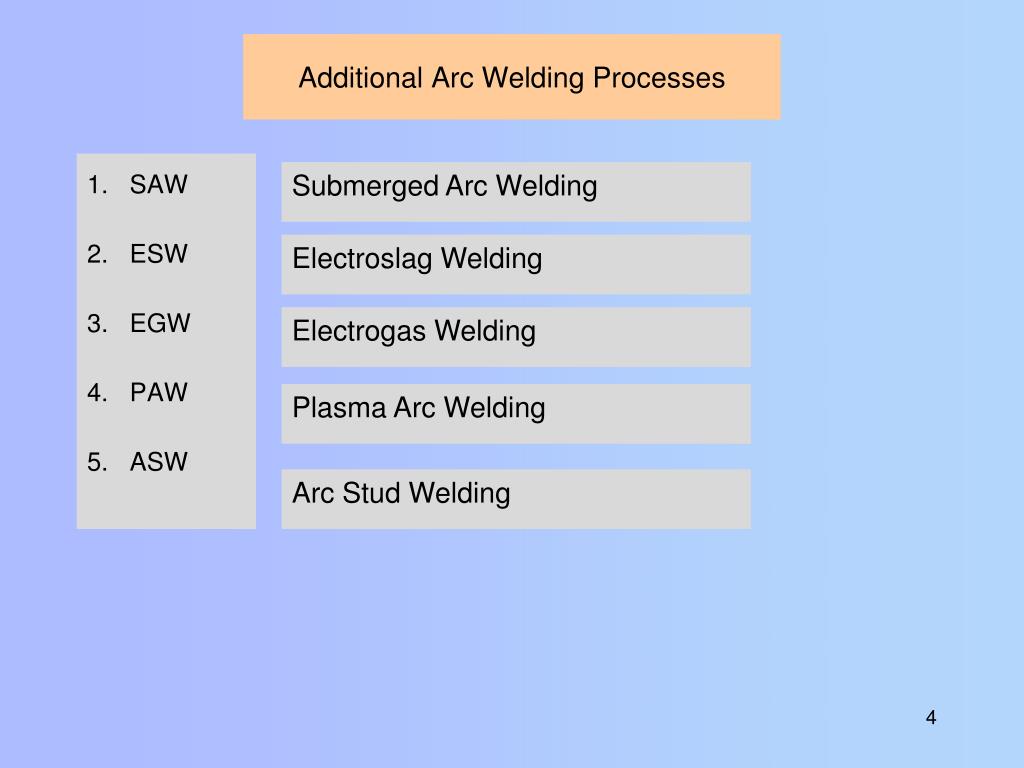Click the Plasma Arc Welding box
The width and height of the screenshot is (1024, 768).
click(516, 414)
